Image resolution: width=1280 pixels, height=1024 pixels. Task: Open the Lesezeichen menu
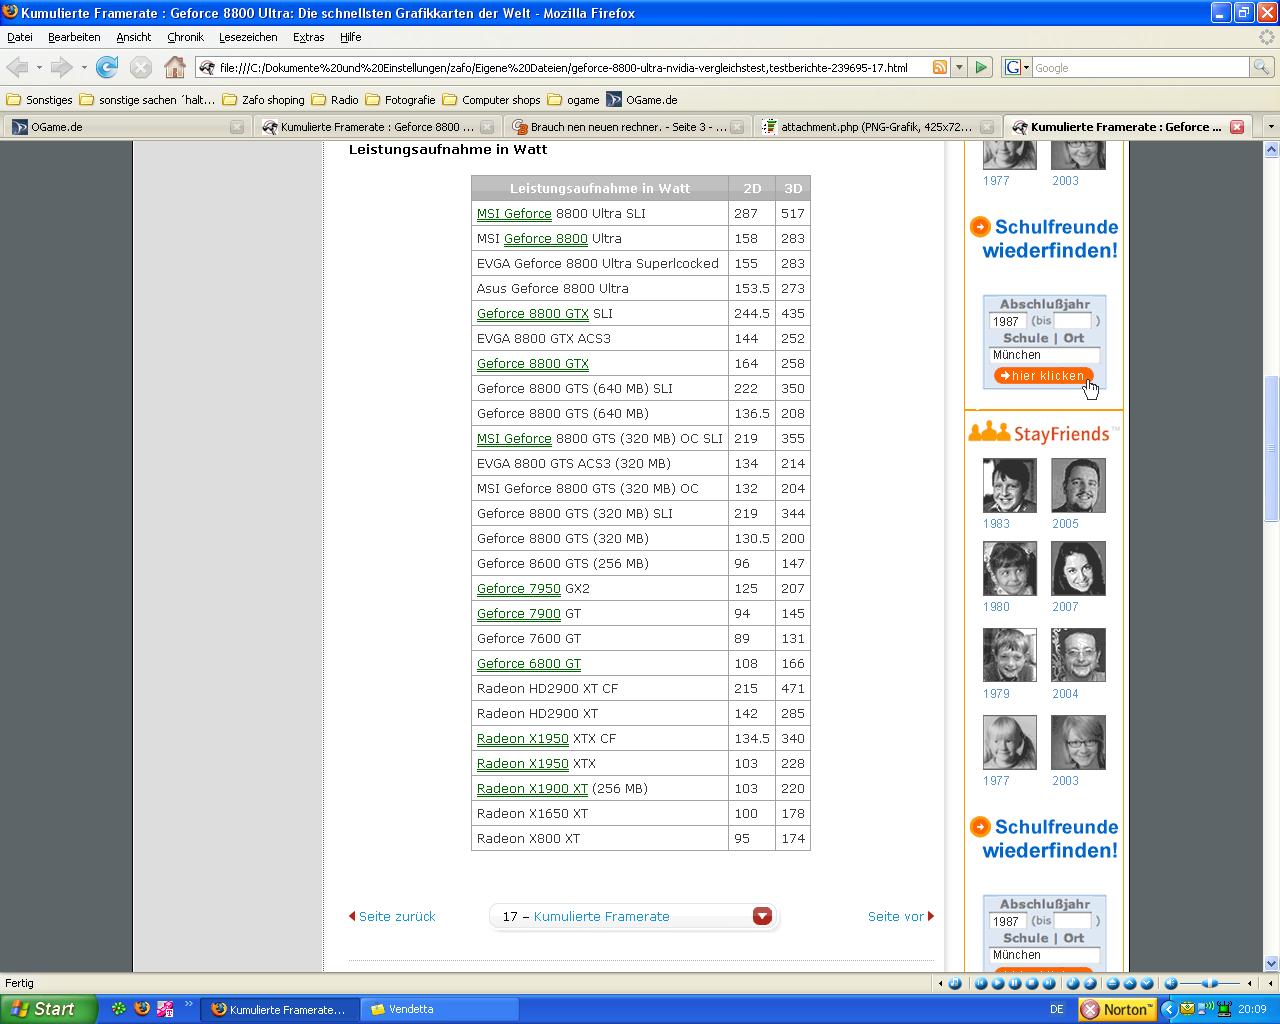coord(248,37)
